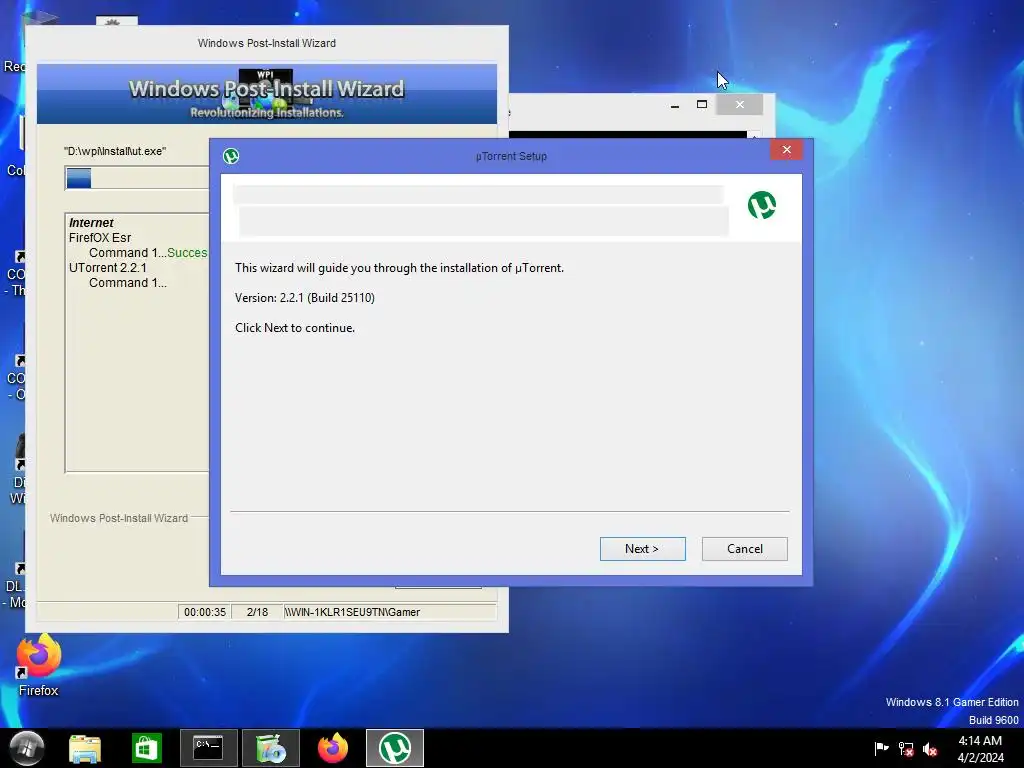Click the Windows Post-Install Wizard window title
Screen dimensions: 1024x768
click(266, 43)
